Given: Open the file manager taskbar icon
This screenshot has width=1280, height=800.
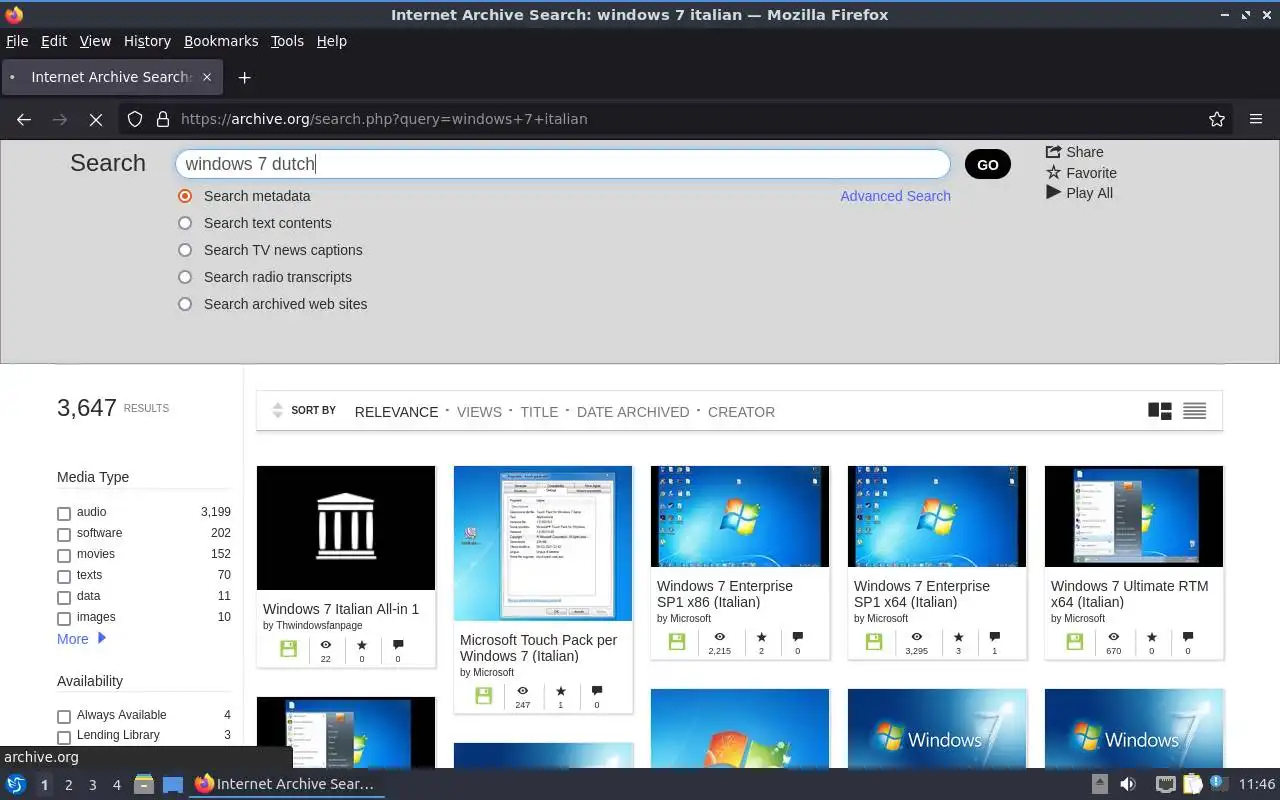Looking at the screenshot, I should click(x=143, y=784).
